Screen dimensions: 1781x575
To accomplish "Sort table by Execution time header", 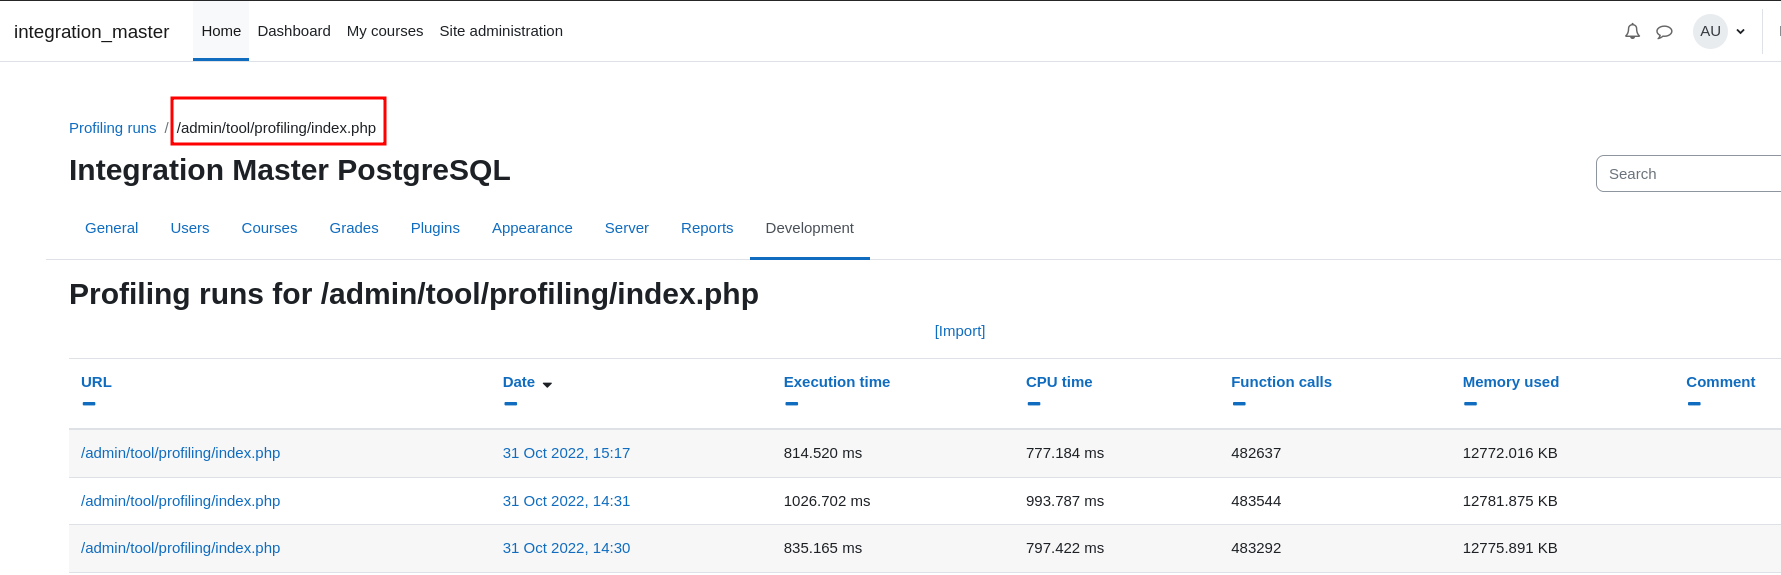I will pos(837,382).
